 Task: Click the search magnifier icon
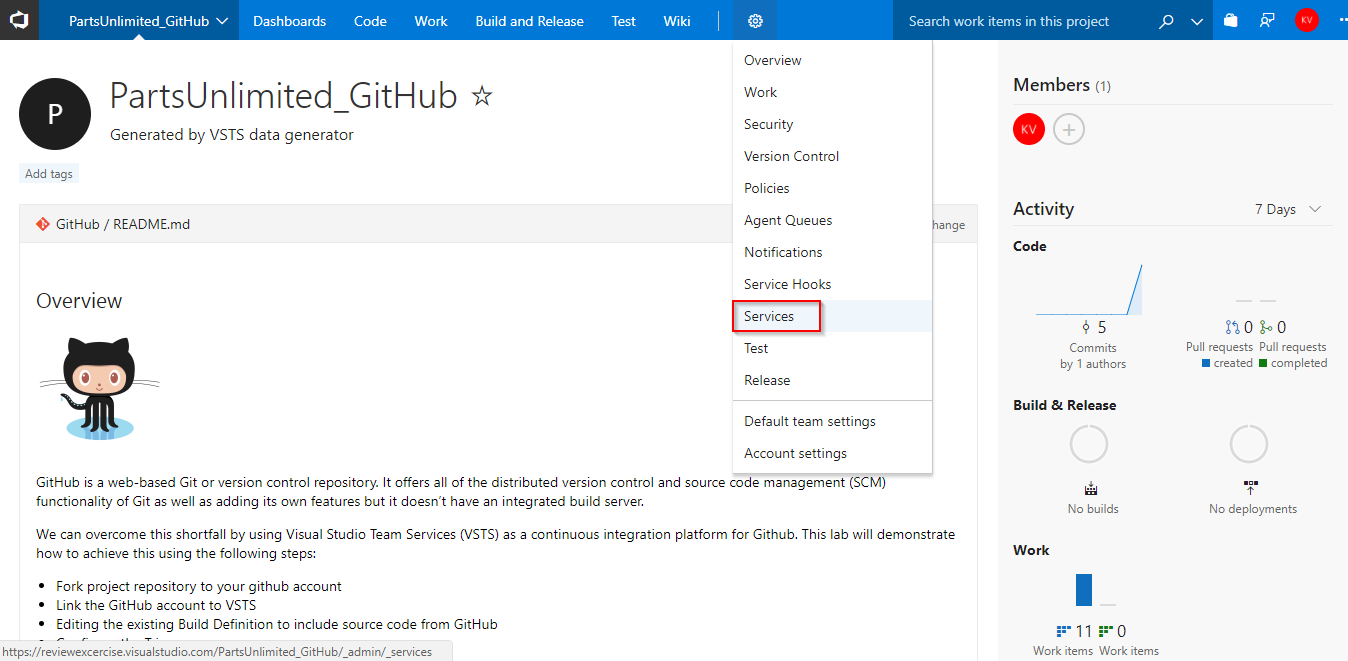pos(1166,21)
